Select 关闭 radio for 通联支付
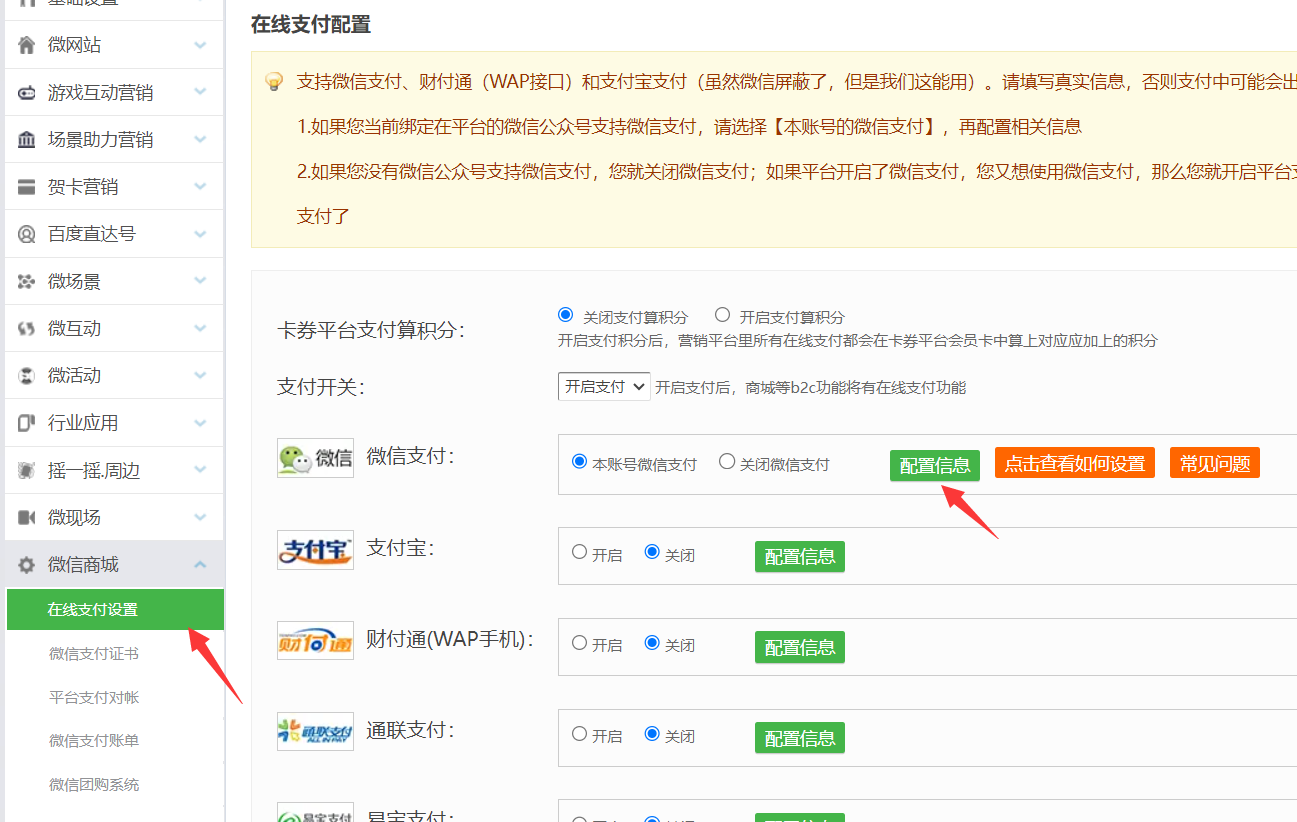This screenshot has height=822, width=1297. pos(653,734)
